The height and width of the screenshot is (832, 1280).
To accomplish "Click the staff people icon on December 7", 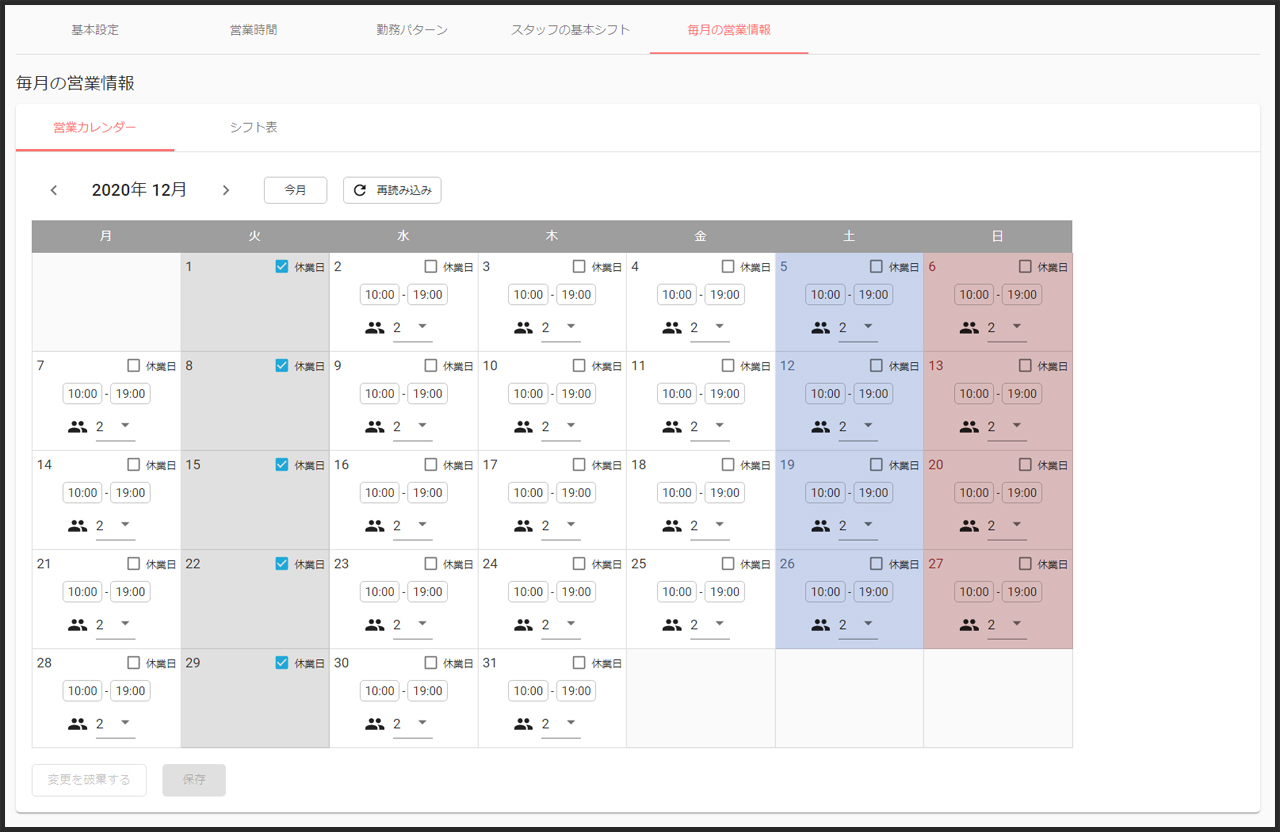I will (x=78, y=426).
